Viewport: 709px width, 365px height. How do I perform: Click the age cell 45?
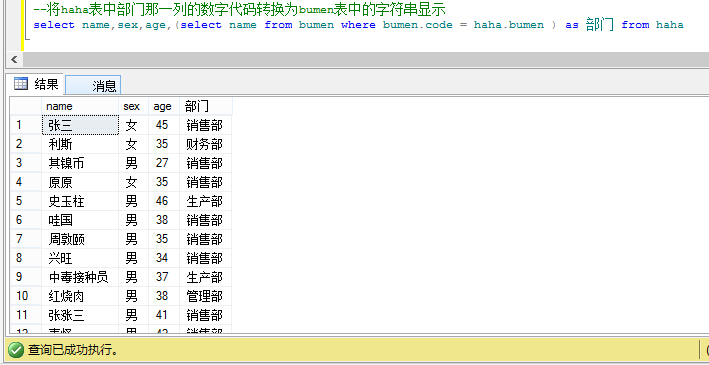(x=164, y=125)
